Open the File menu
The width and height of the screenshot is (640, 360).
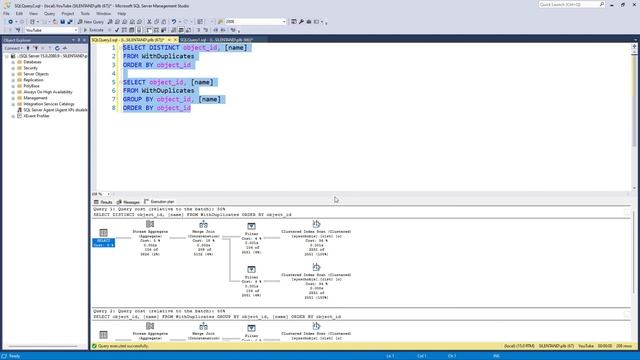[6, 13]
